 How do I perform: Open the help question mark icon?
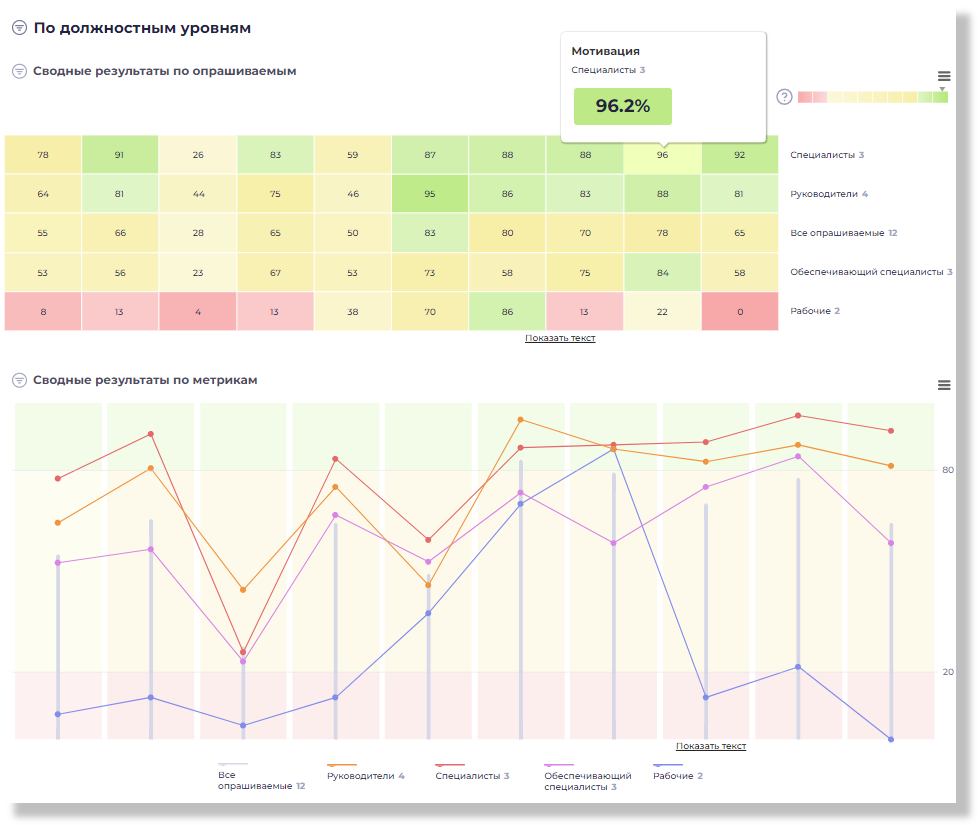pos(785,97)
